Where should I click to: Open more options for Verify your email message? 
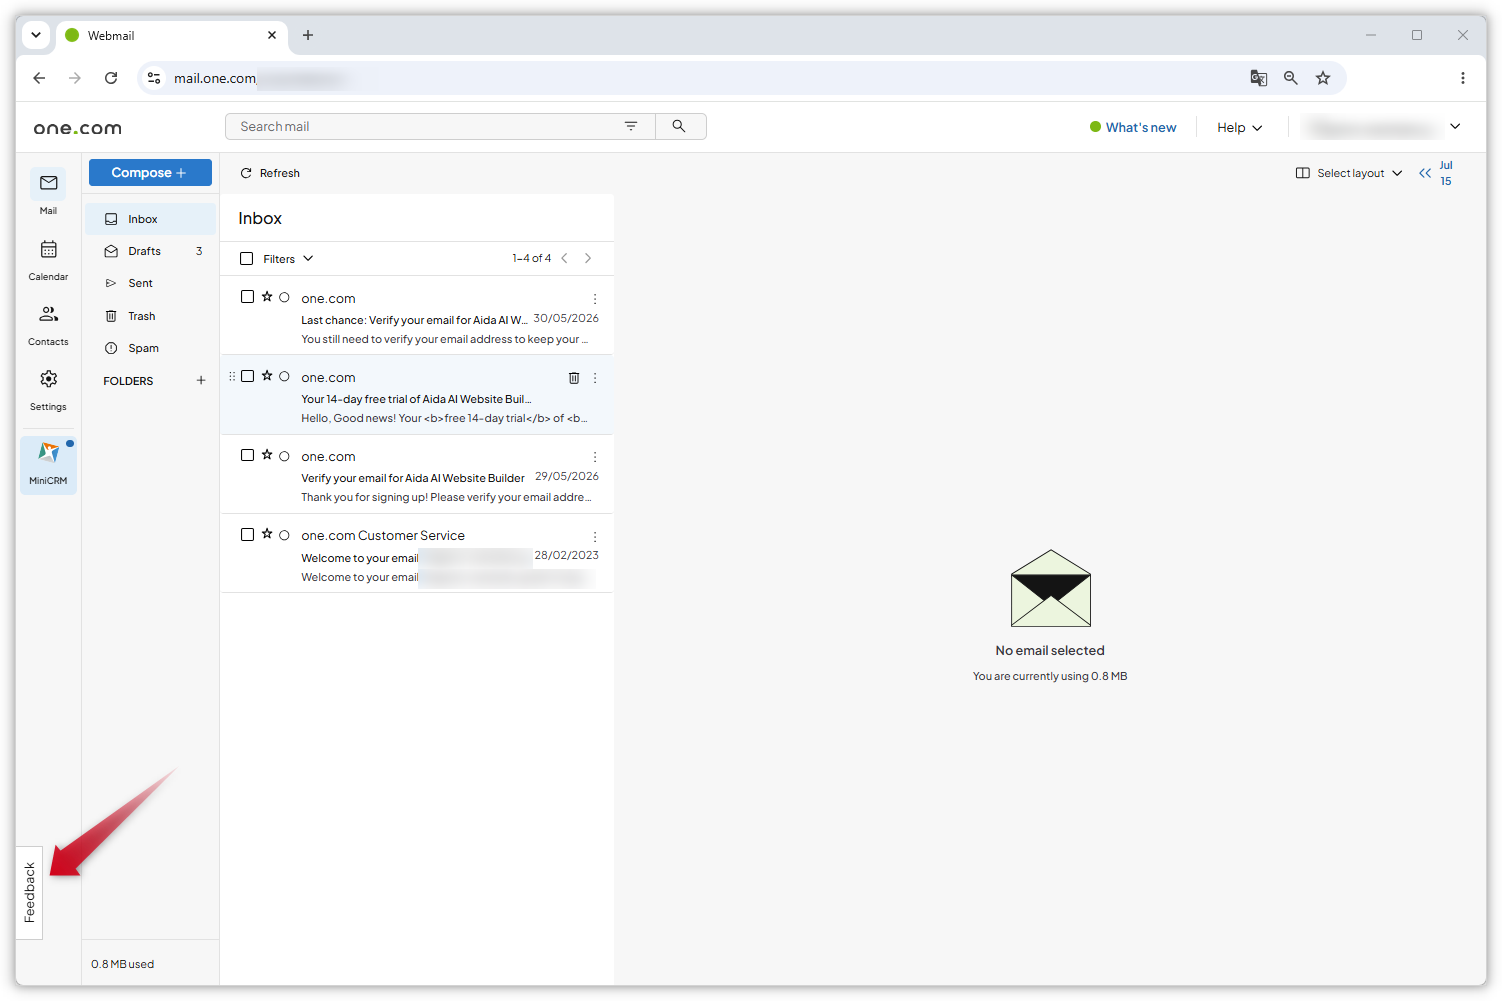click(x=595, y=457)
